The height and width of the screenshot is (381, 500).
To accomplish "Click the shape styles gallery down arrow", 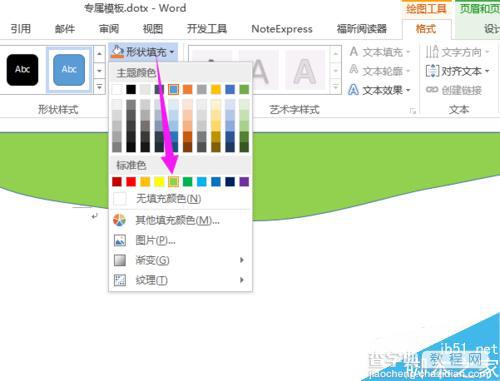I will coord(99,71).
